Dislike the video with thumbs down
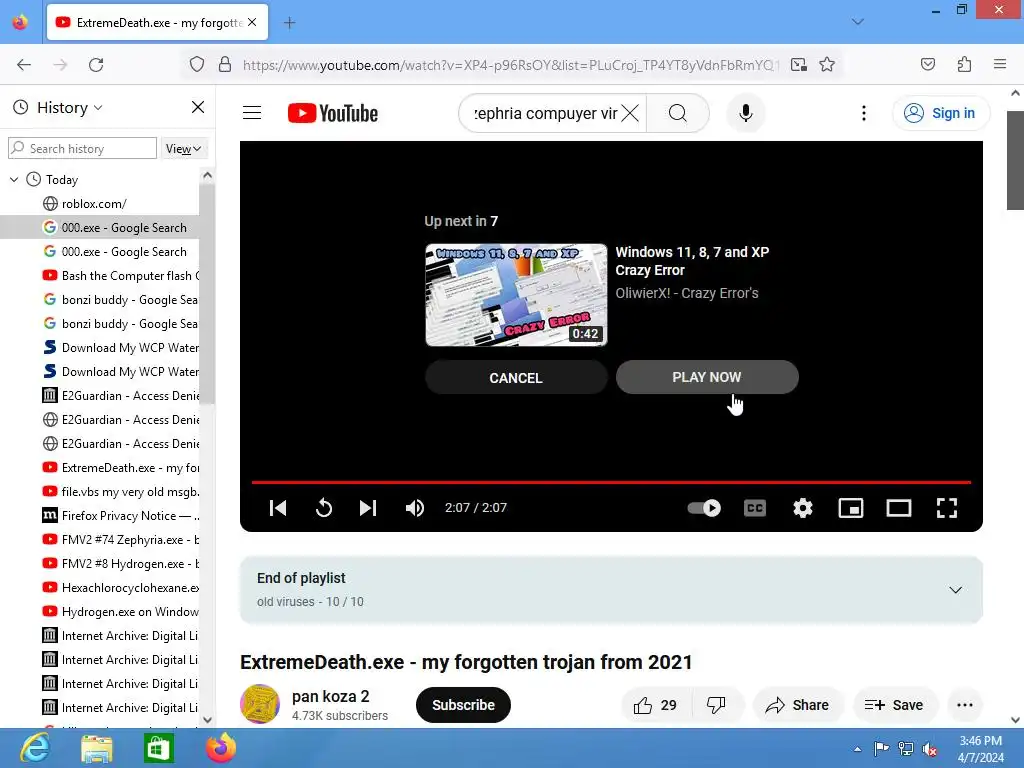Image resolution: width=1024 pixels, height=768 pixels. tap(716, 705)
